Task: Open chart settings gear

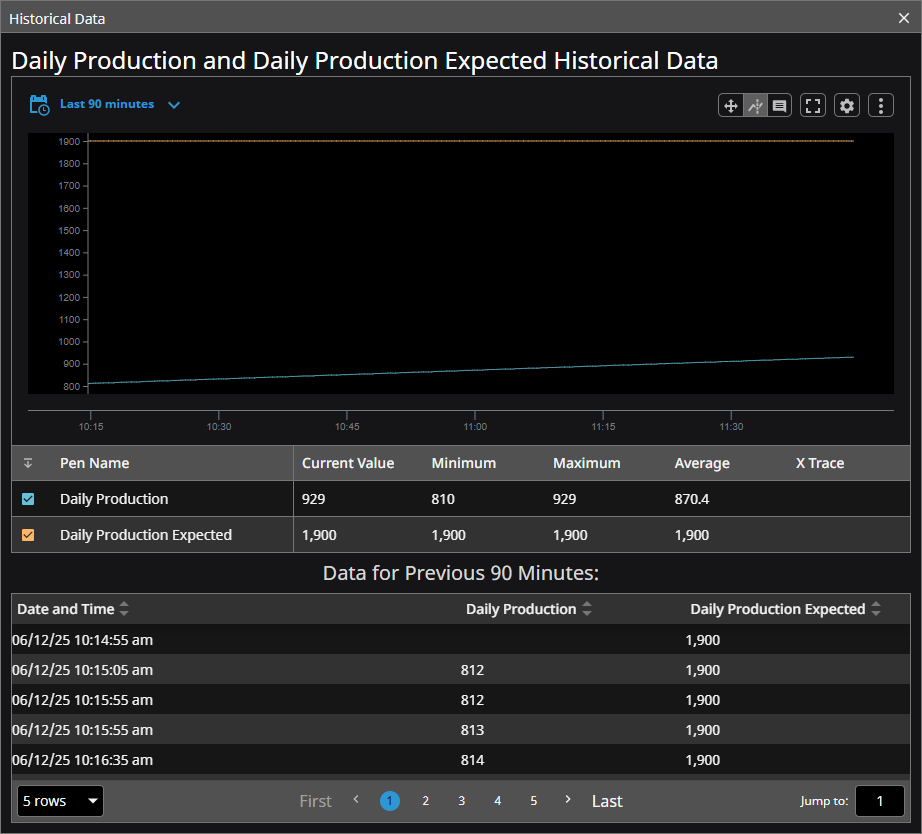Action: click(x=847, y=105)
